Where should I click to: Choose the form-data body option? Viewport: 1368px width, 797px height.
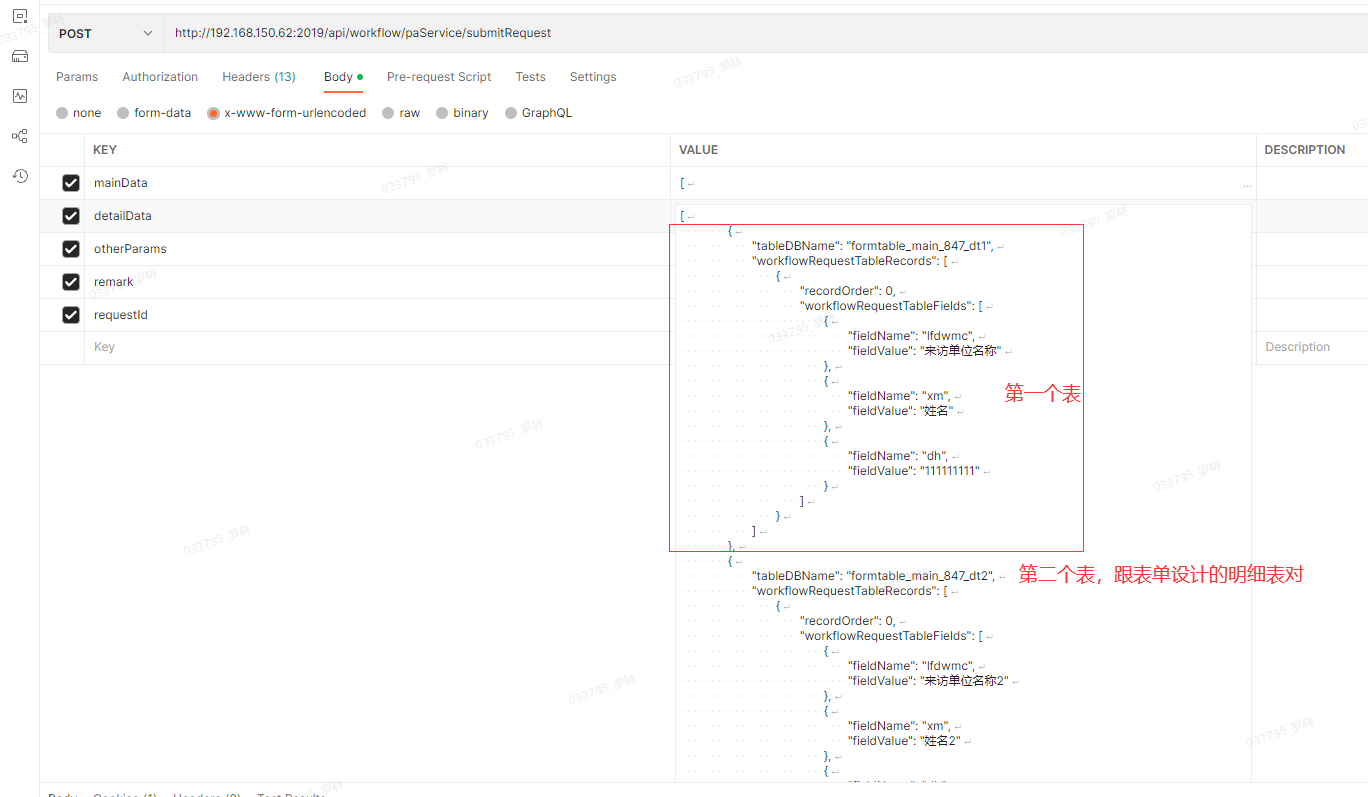[x=123, y=113]
